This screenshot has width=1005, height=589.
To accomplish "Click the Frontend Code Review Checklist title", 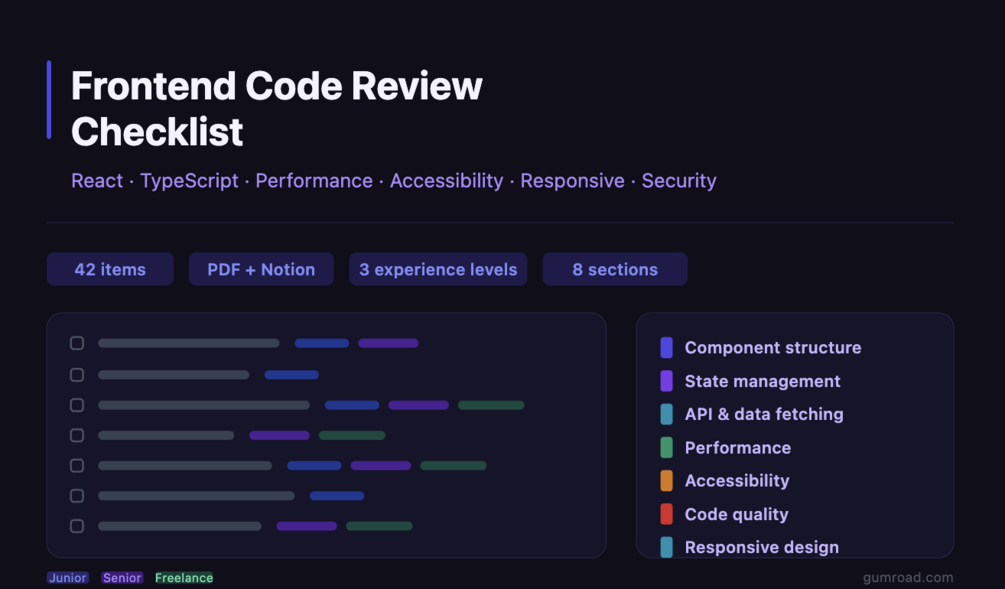I will pos(276,108).
